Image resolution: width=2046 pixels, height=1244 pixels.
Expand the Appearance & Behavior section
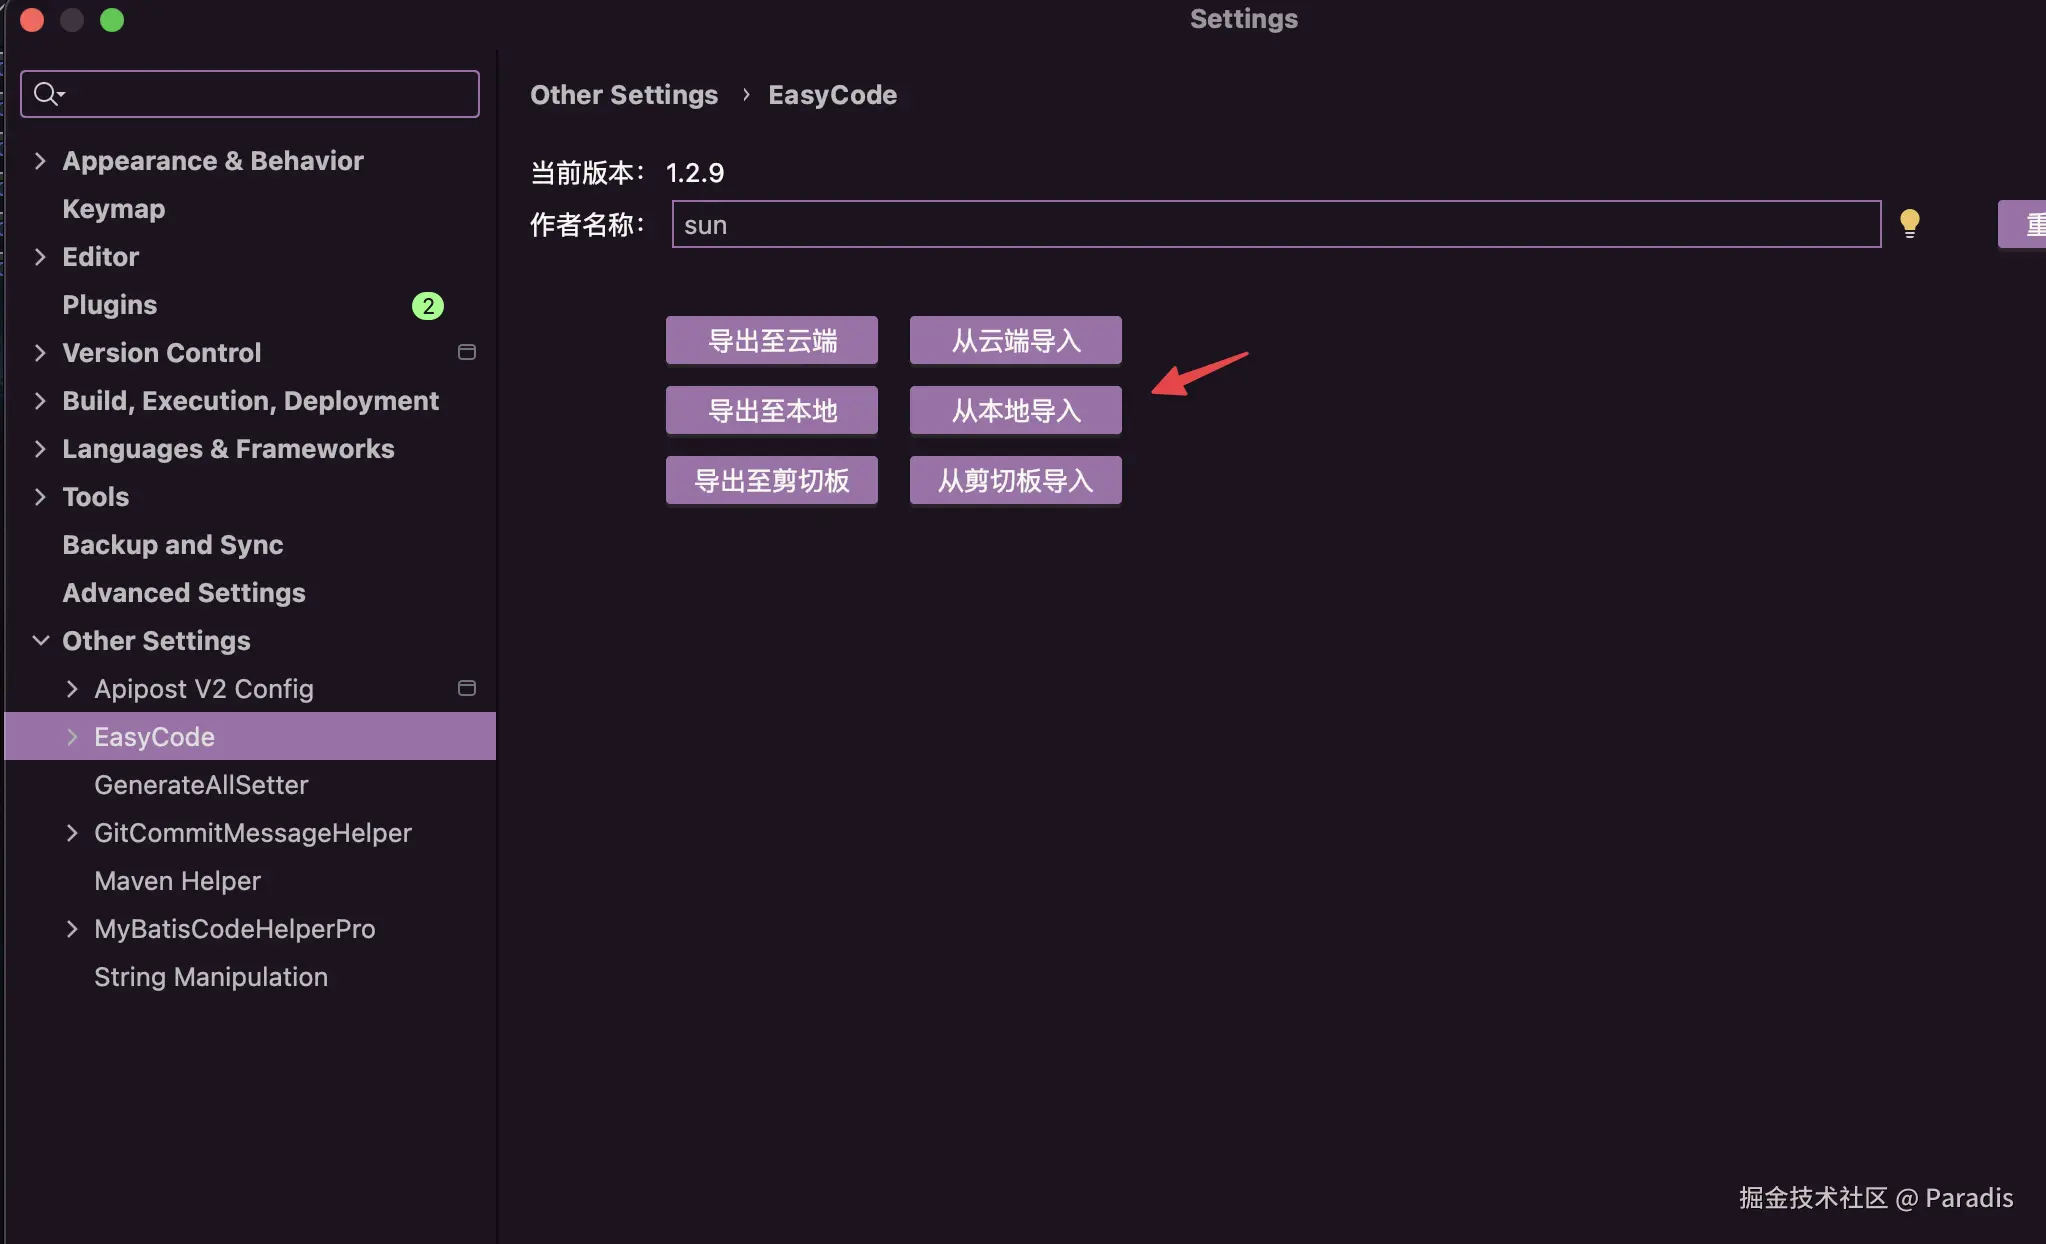tap(40, 160)
